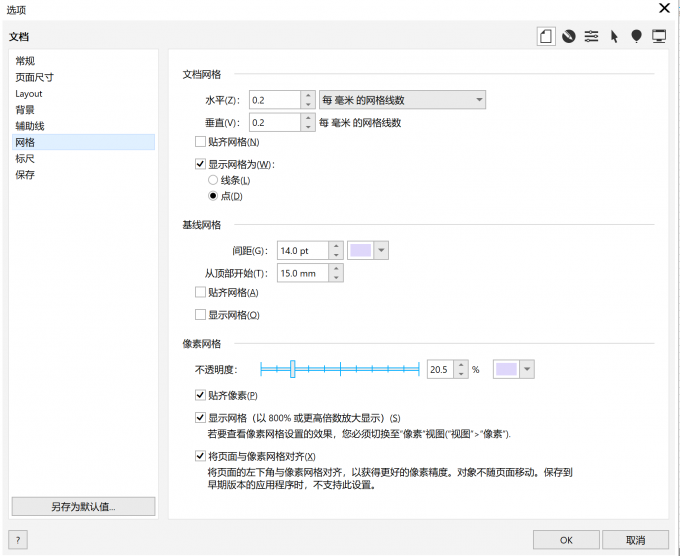Open the Color management options icon
The image size is (680, 556).
pos(569,36)
